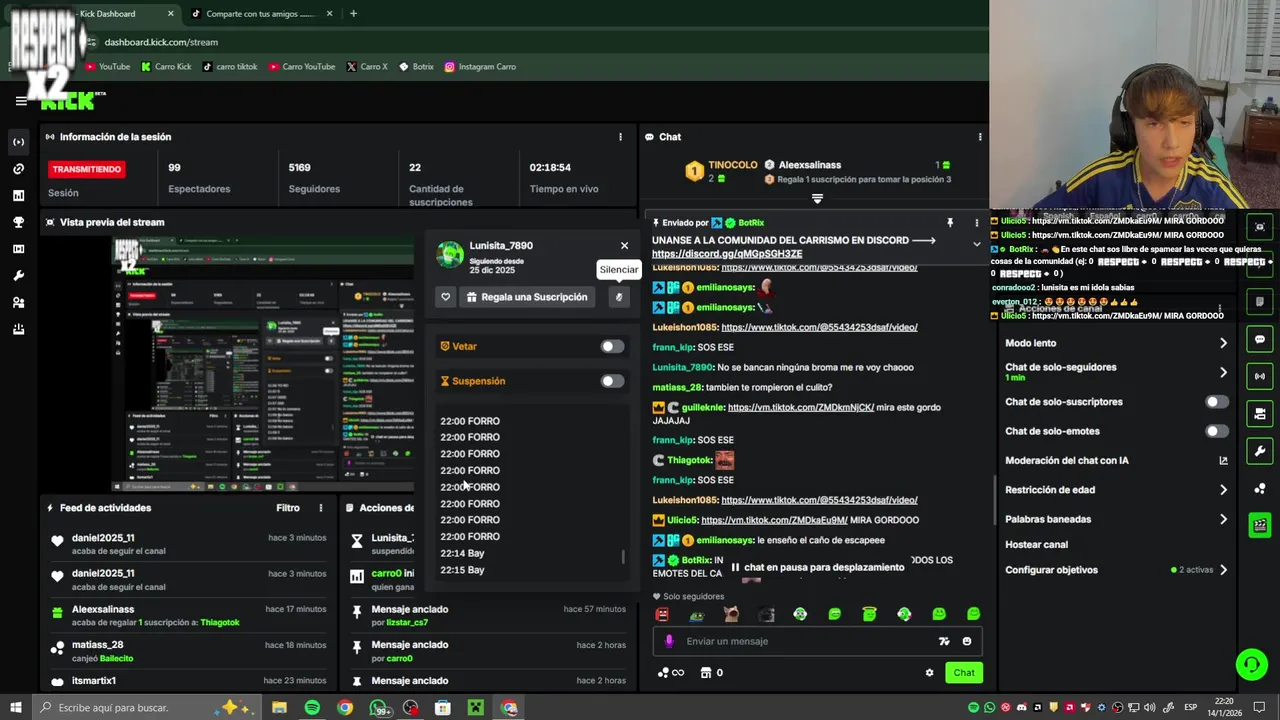1280x720 pixels.
Task: Open the Instagram Carro bookmark
Action: coord(480,67)
